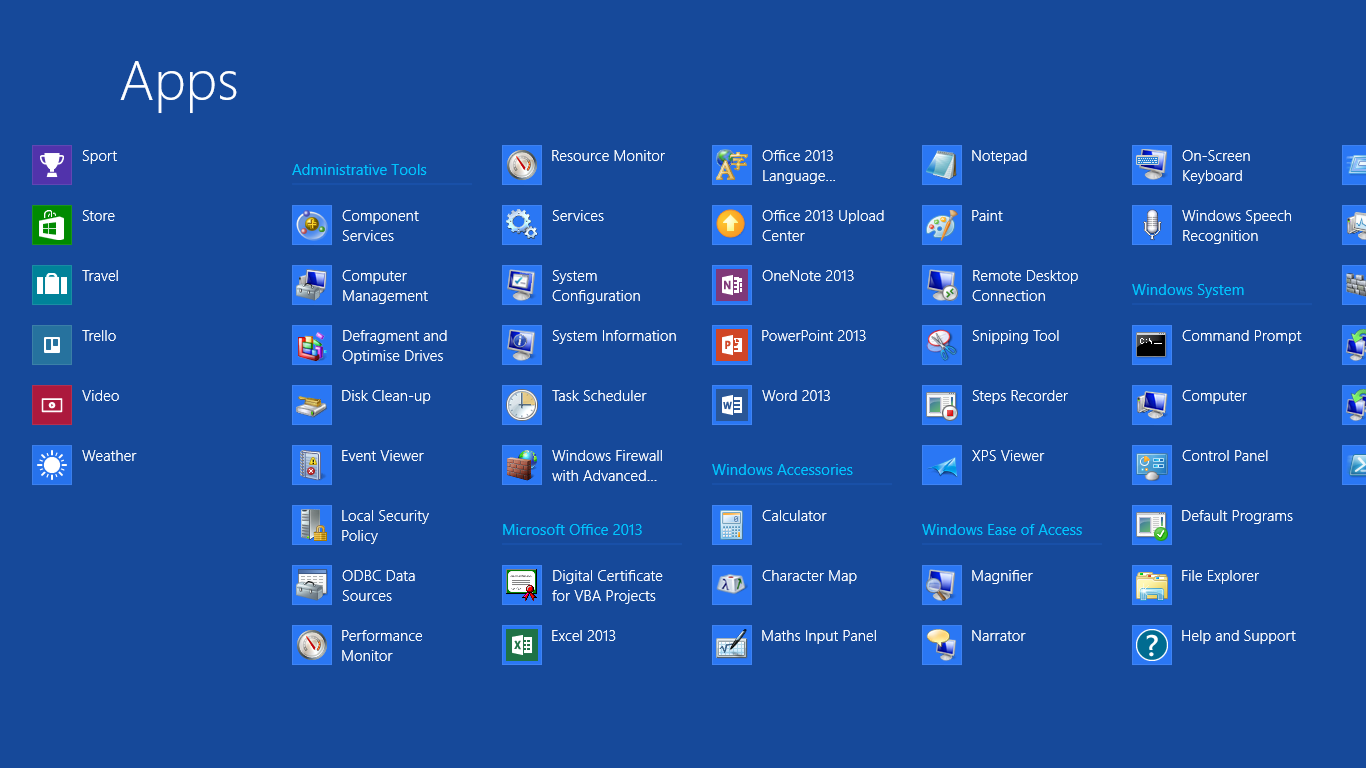Launch ODBC Data Sources icon

coord(312,585)
